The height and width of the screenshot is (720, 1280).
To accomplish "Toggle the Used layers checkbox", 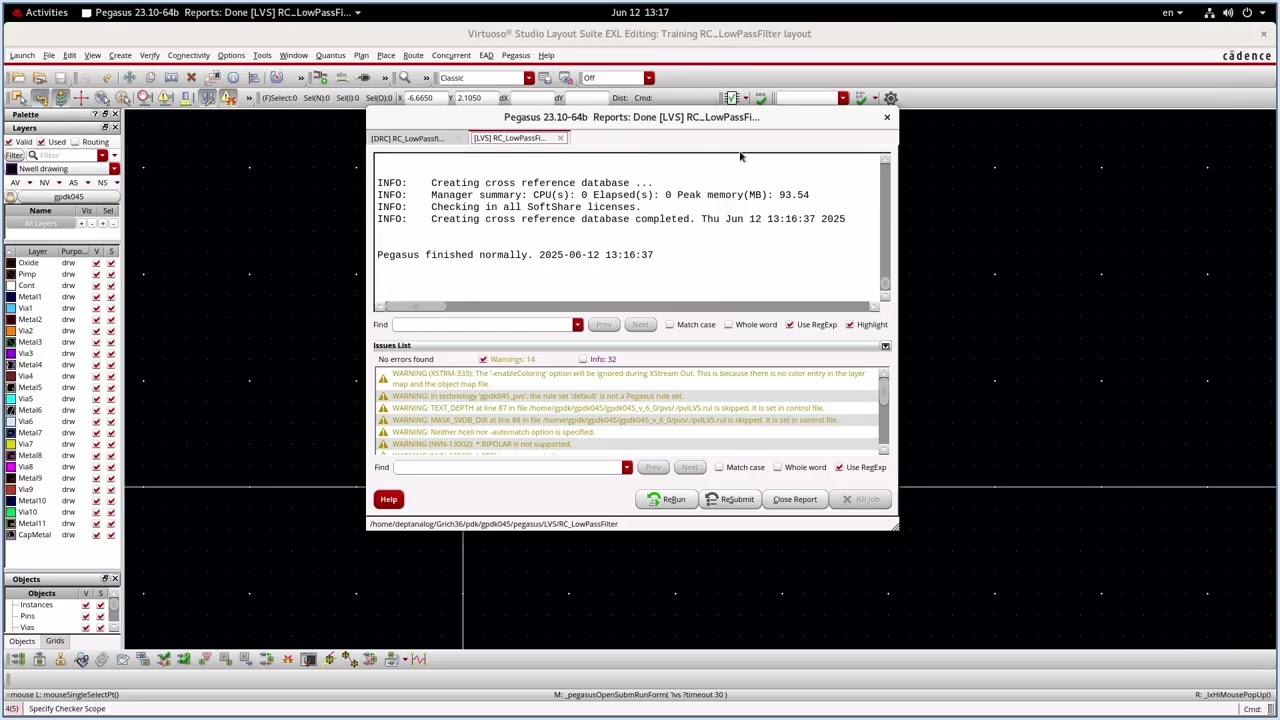I will point(43,142).
